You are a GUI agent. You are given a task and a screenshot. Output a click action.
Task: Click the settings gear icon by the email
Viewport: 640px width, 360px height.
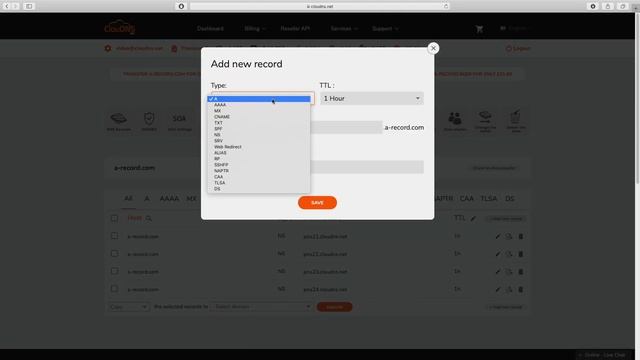[x=108, y=48]
